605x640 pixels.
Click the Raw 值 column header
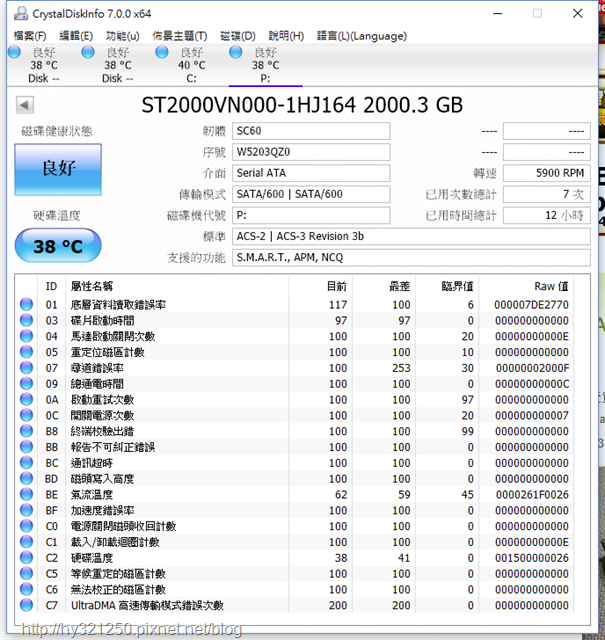click(x=551, y=286)
